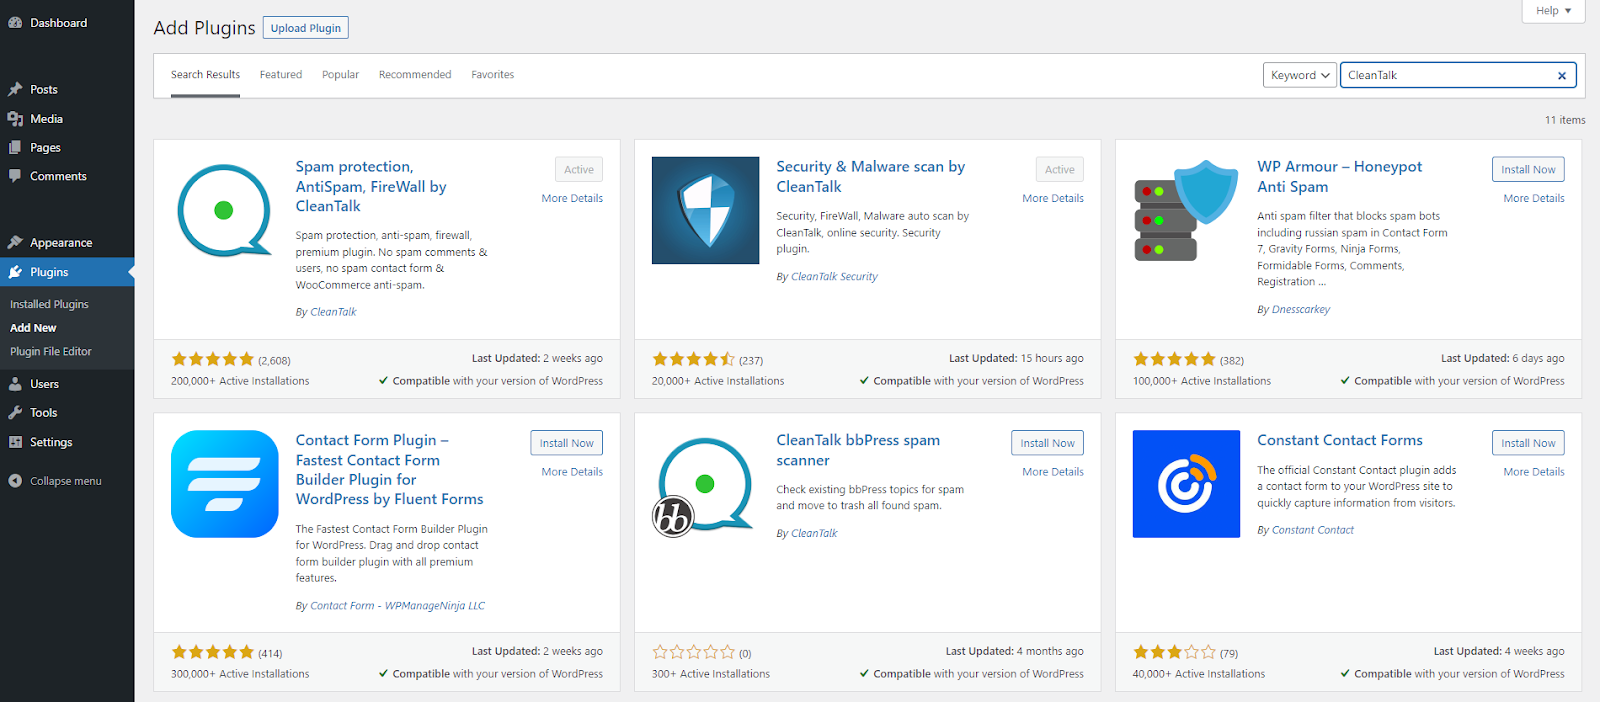The height and width of the screenshot is (702, 1600).
Task: Click 'Last Updated: 15 hours ago' text
Action: 1016,358
